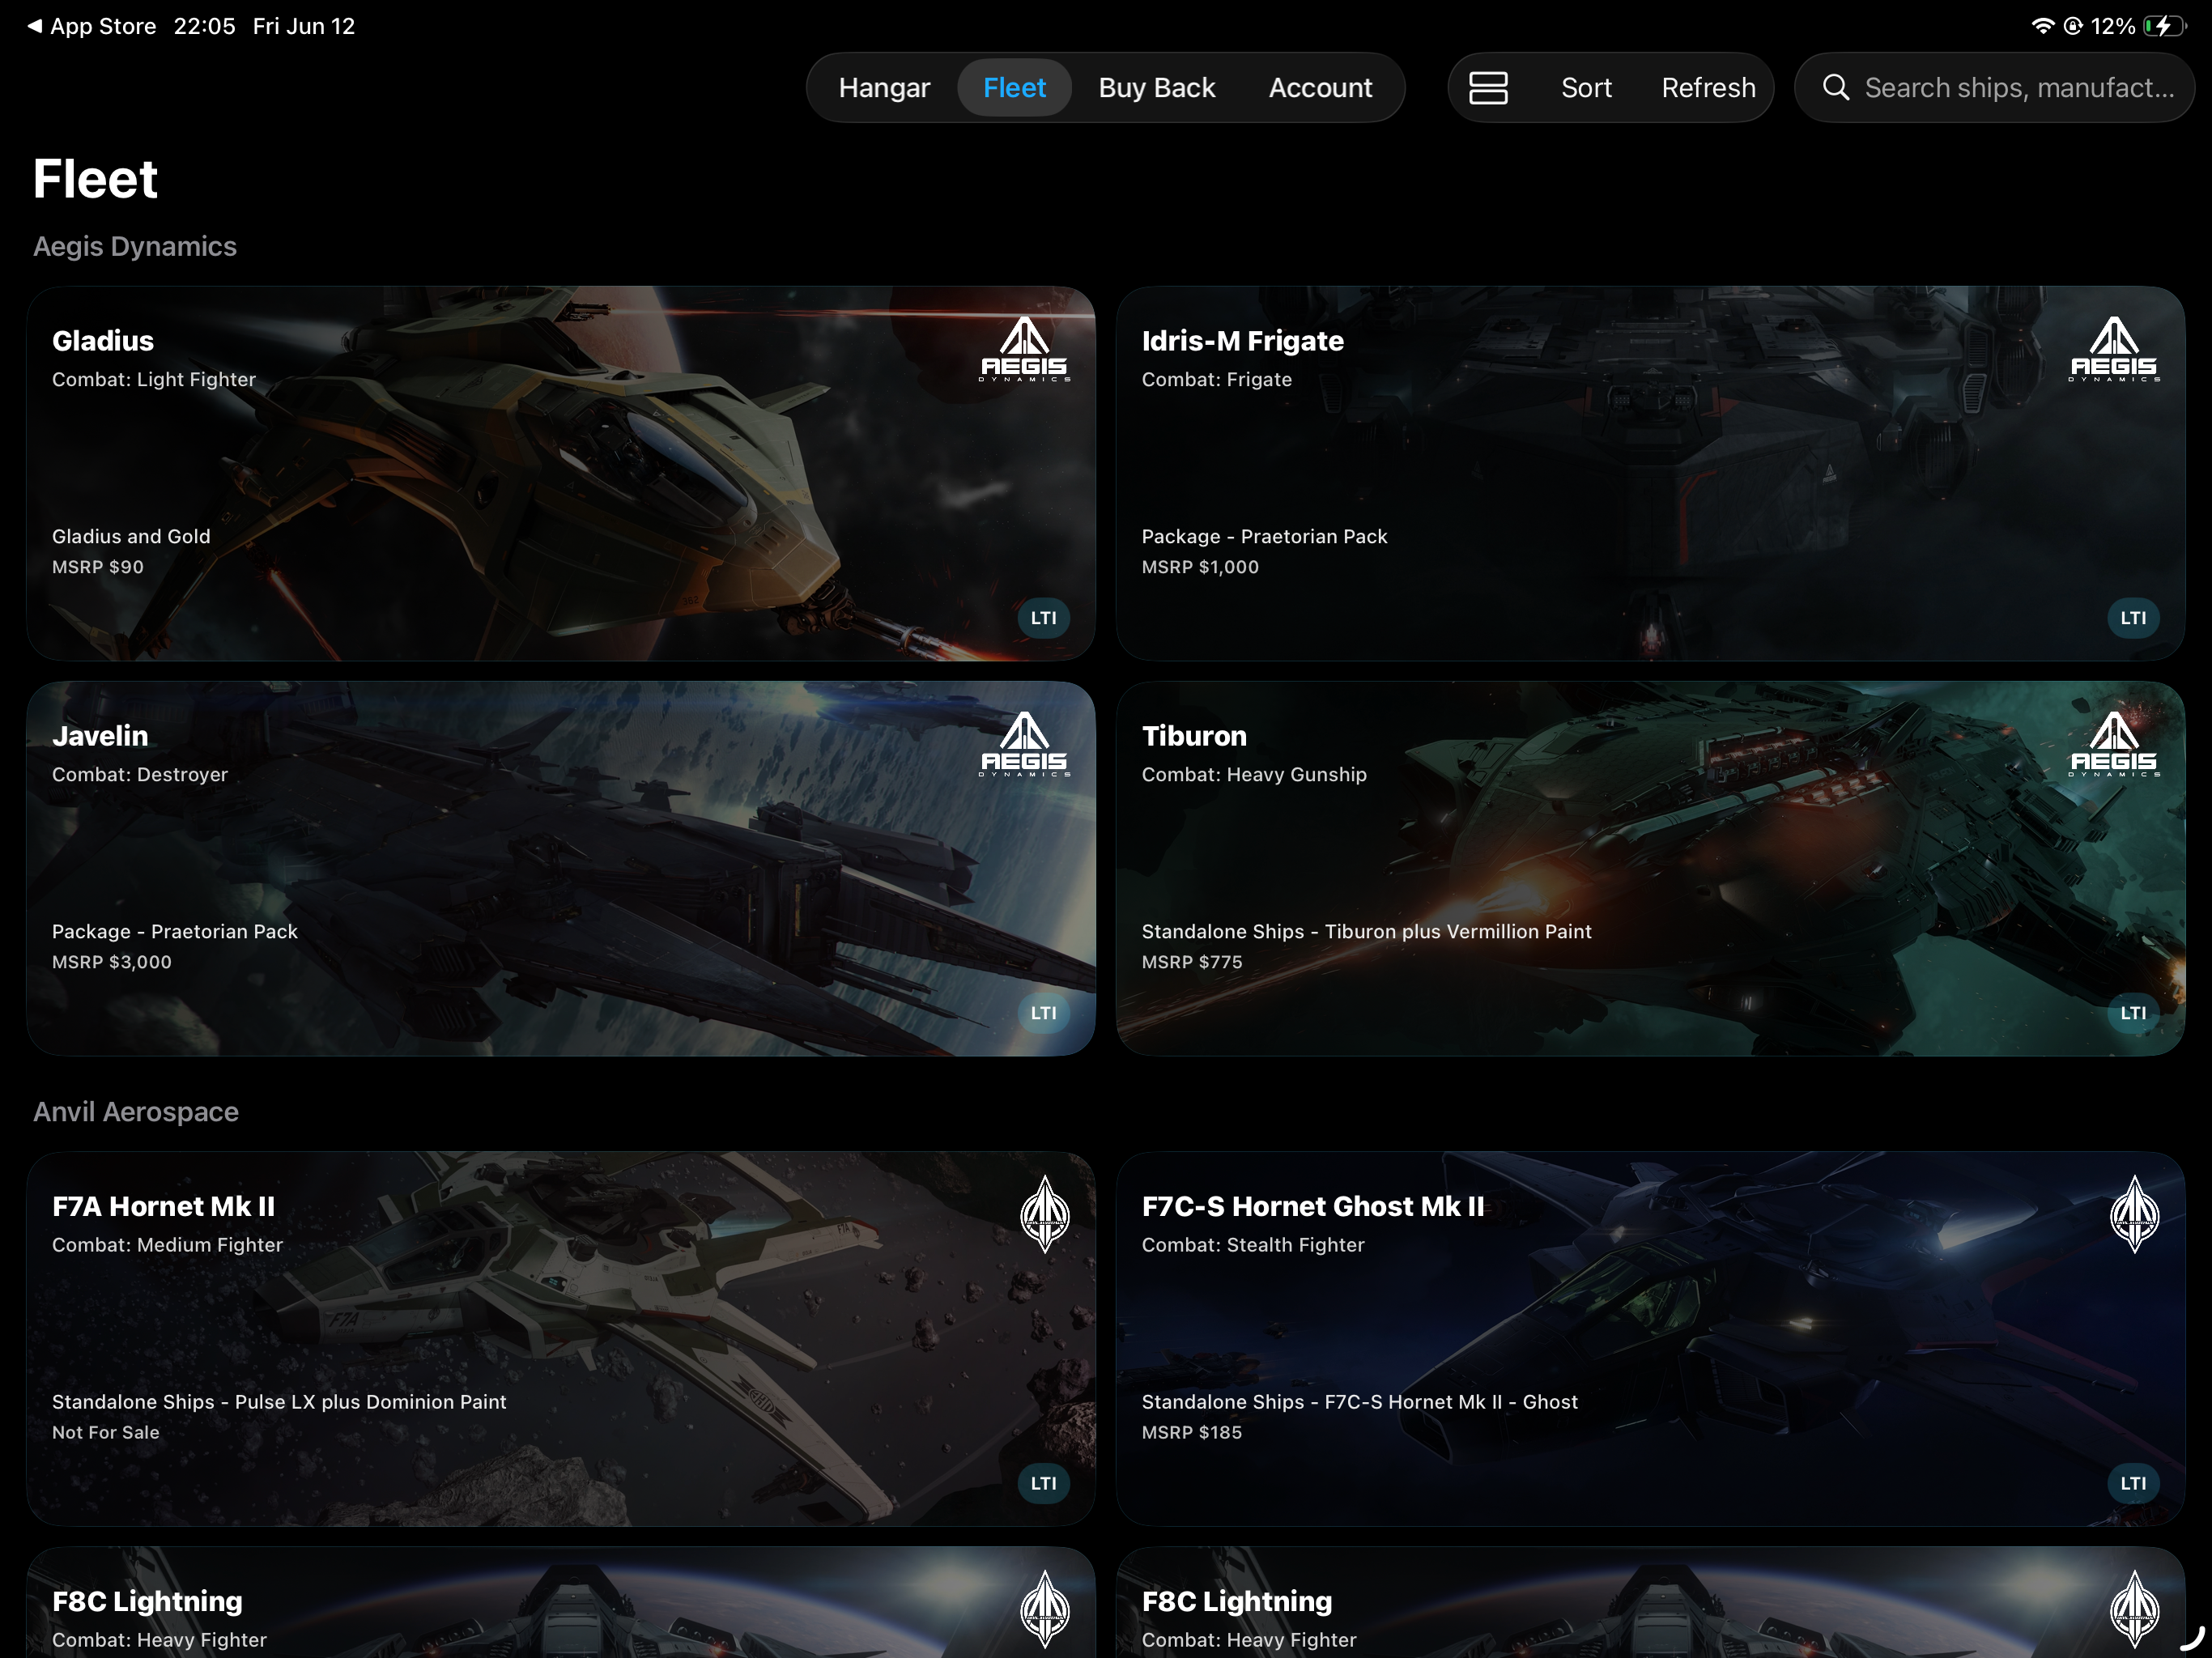Screen dimensions: 2212x1658
Task: Click the Fleet page title
Action: (95, 179)
